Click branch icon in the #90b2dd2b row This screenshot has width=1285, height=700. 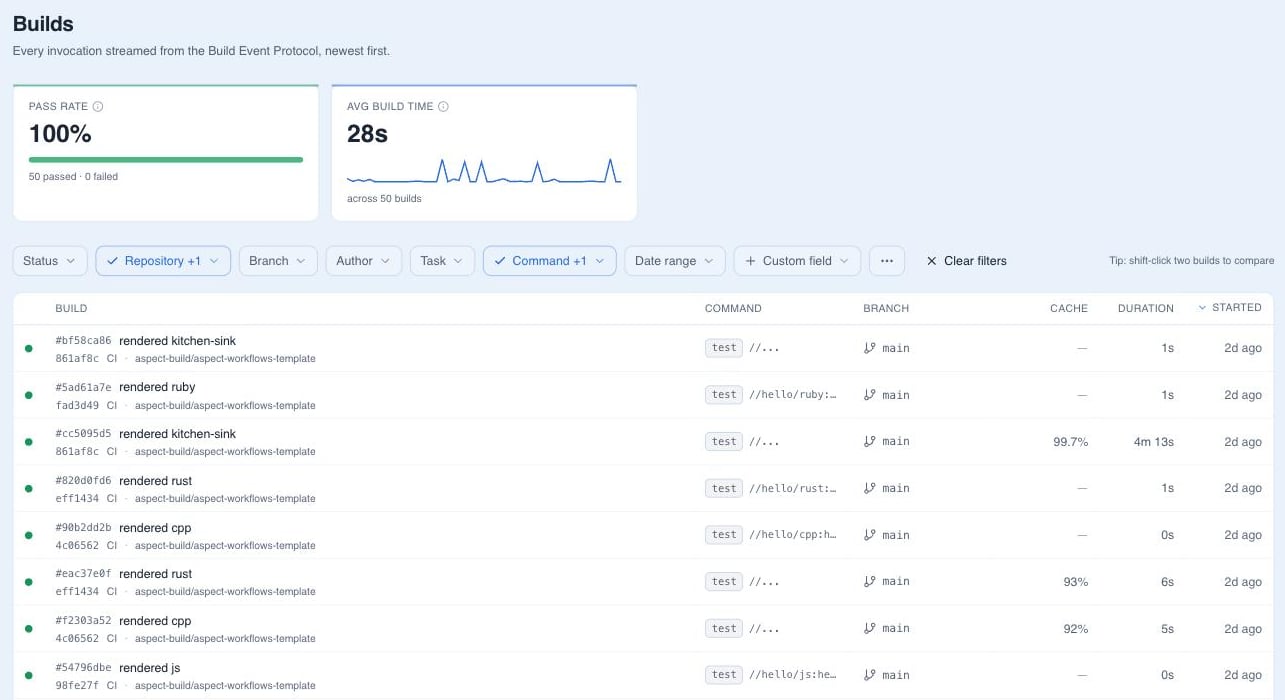(x=869, y=535)
